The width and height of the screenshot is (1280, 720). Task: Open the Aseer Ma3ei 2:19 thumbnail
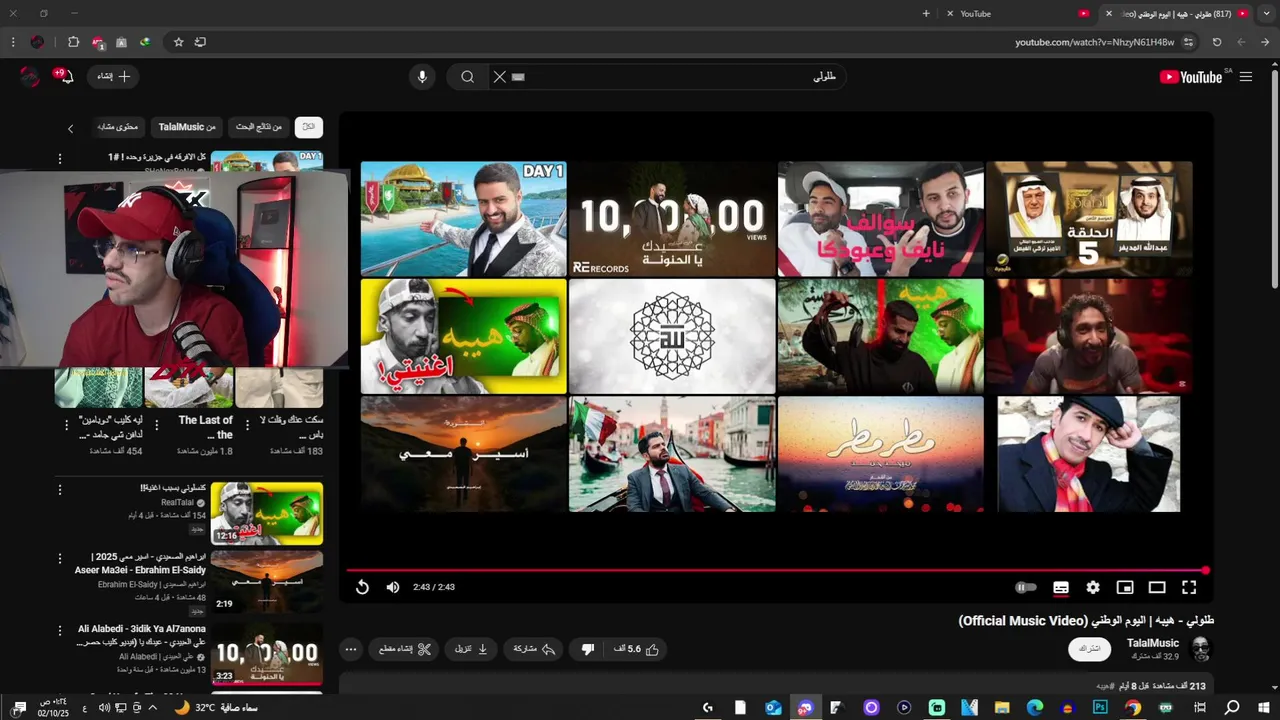tap(267, 581)
